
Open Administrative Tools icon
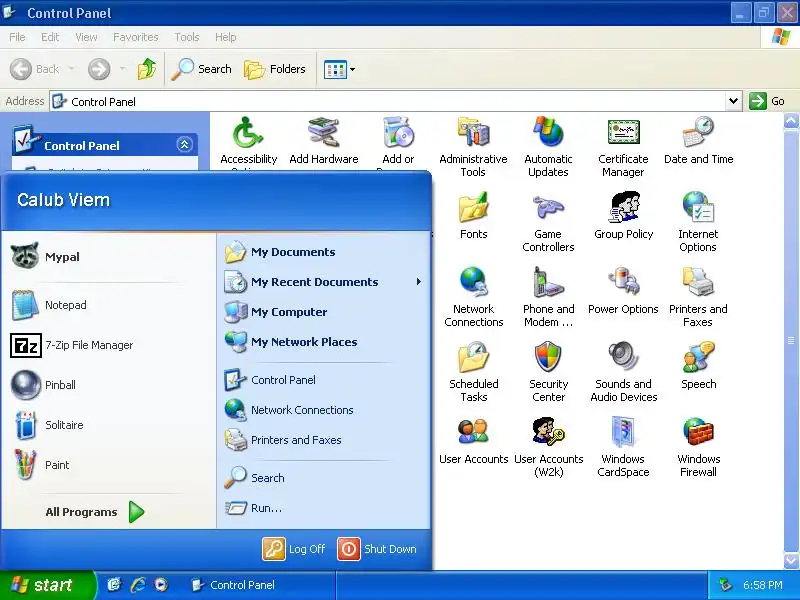pos(473,147)
